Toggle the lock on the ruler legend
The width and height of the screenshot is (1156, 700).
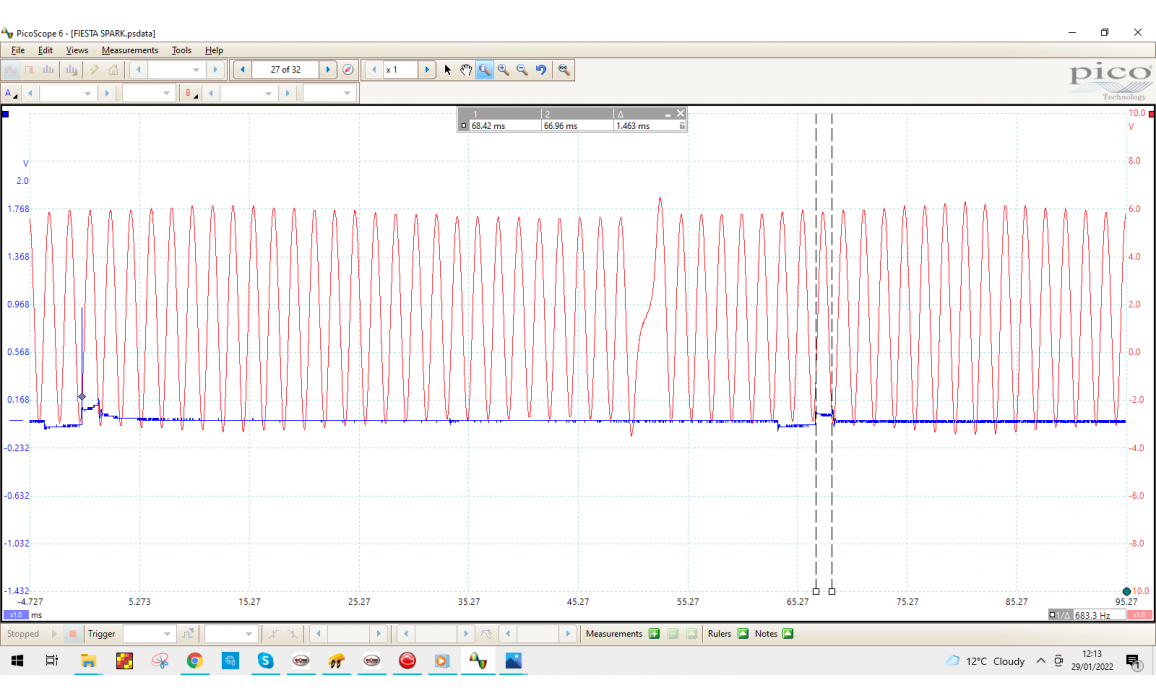[x=682, y=126]
